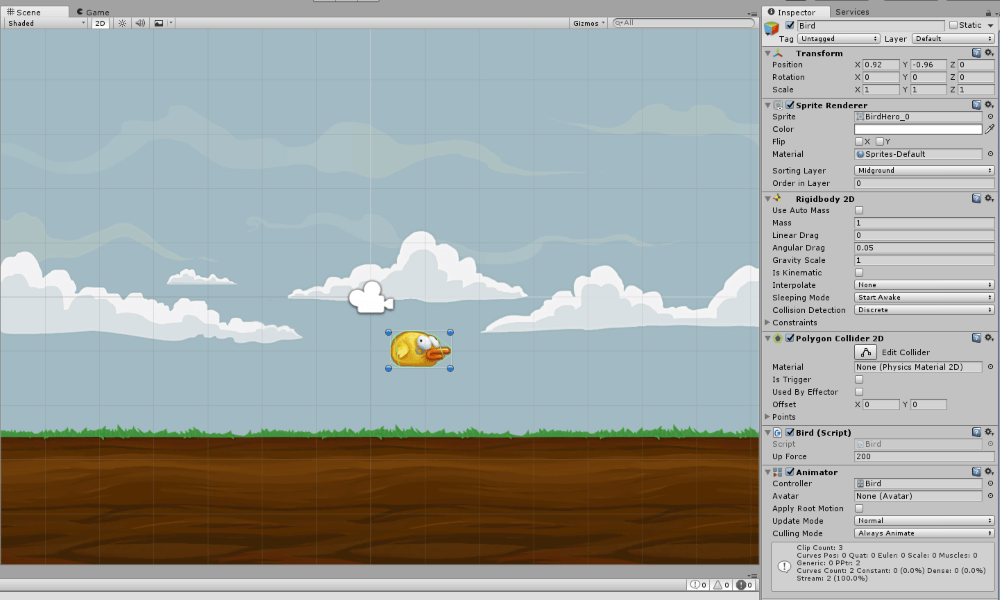Open the Animator component help icon
This screenshot has width=1000, height=600.
pyautogui.click(x=976, y=472)
